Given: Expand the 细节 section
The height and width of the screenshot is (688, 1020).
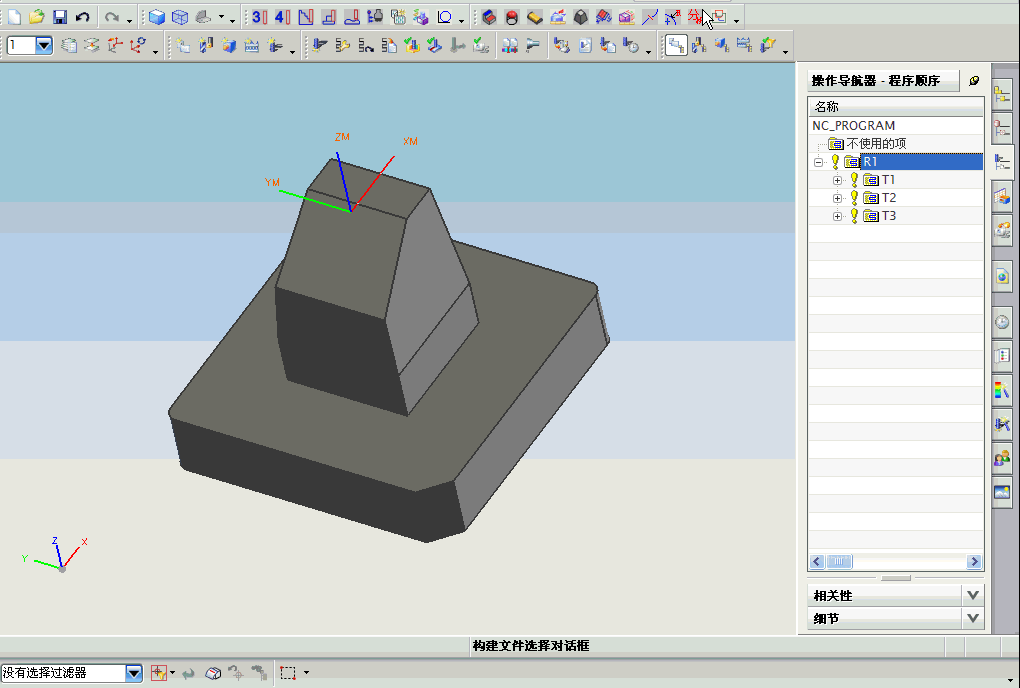Looking at the screenshot, I should tap(973, 618).
